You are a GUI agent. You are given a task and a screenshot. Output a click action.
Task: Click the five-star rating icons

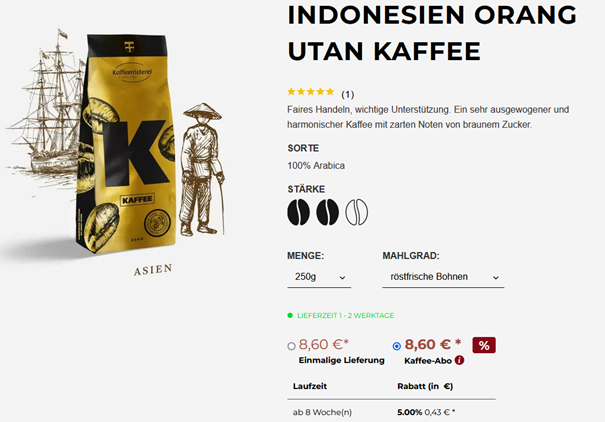coord(311,92)
